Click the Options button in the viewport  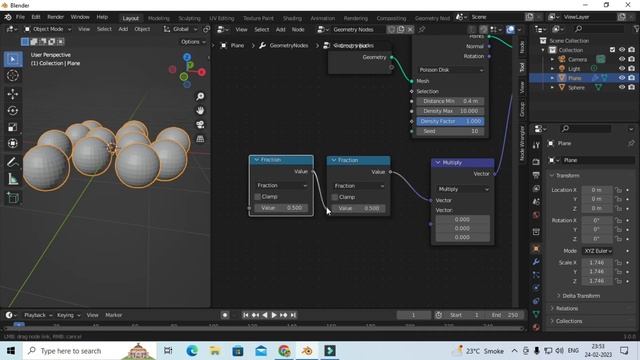point(193,42)
